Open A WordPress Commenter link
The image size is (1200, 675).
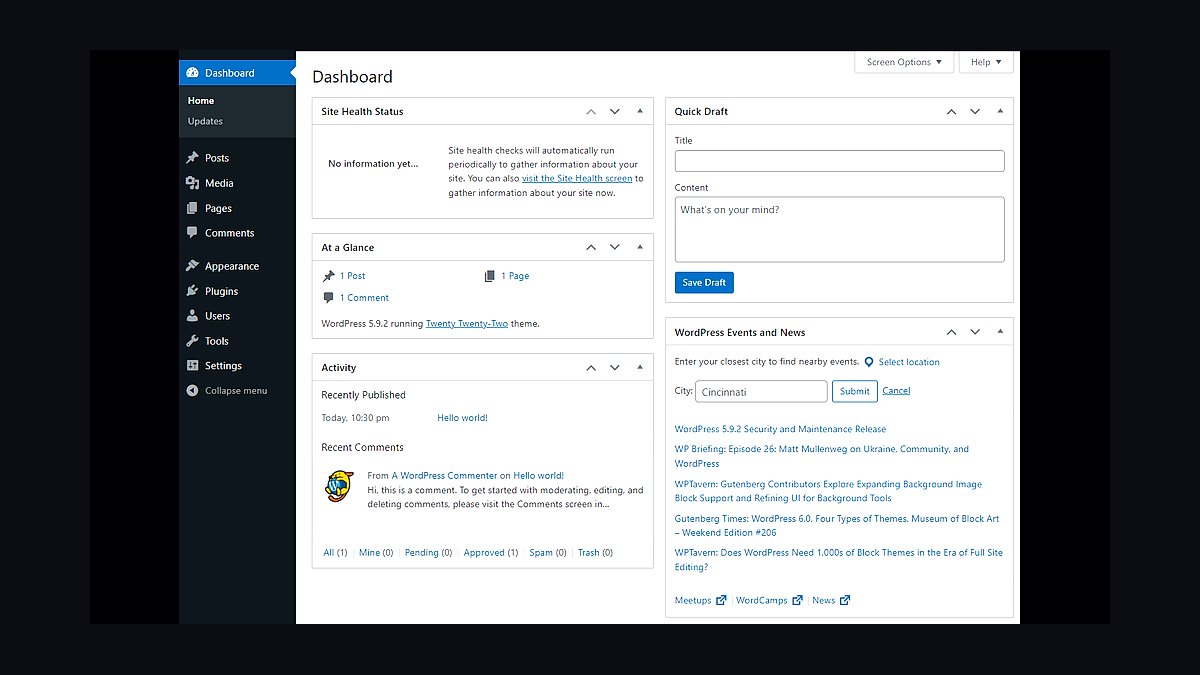point(444,476)
